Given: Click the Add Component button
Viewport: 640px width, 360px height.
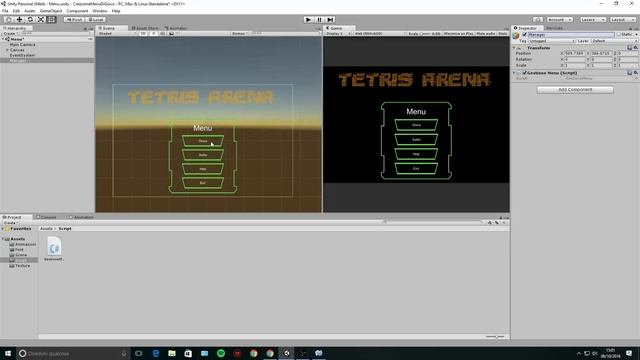Looking at the screenshot, I should point(575,89).
